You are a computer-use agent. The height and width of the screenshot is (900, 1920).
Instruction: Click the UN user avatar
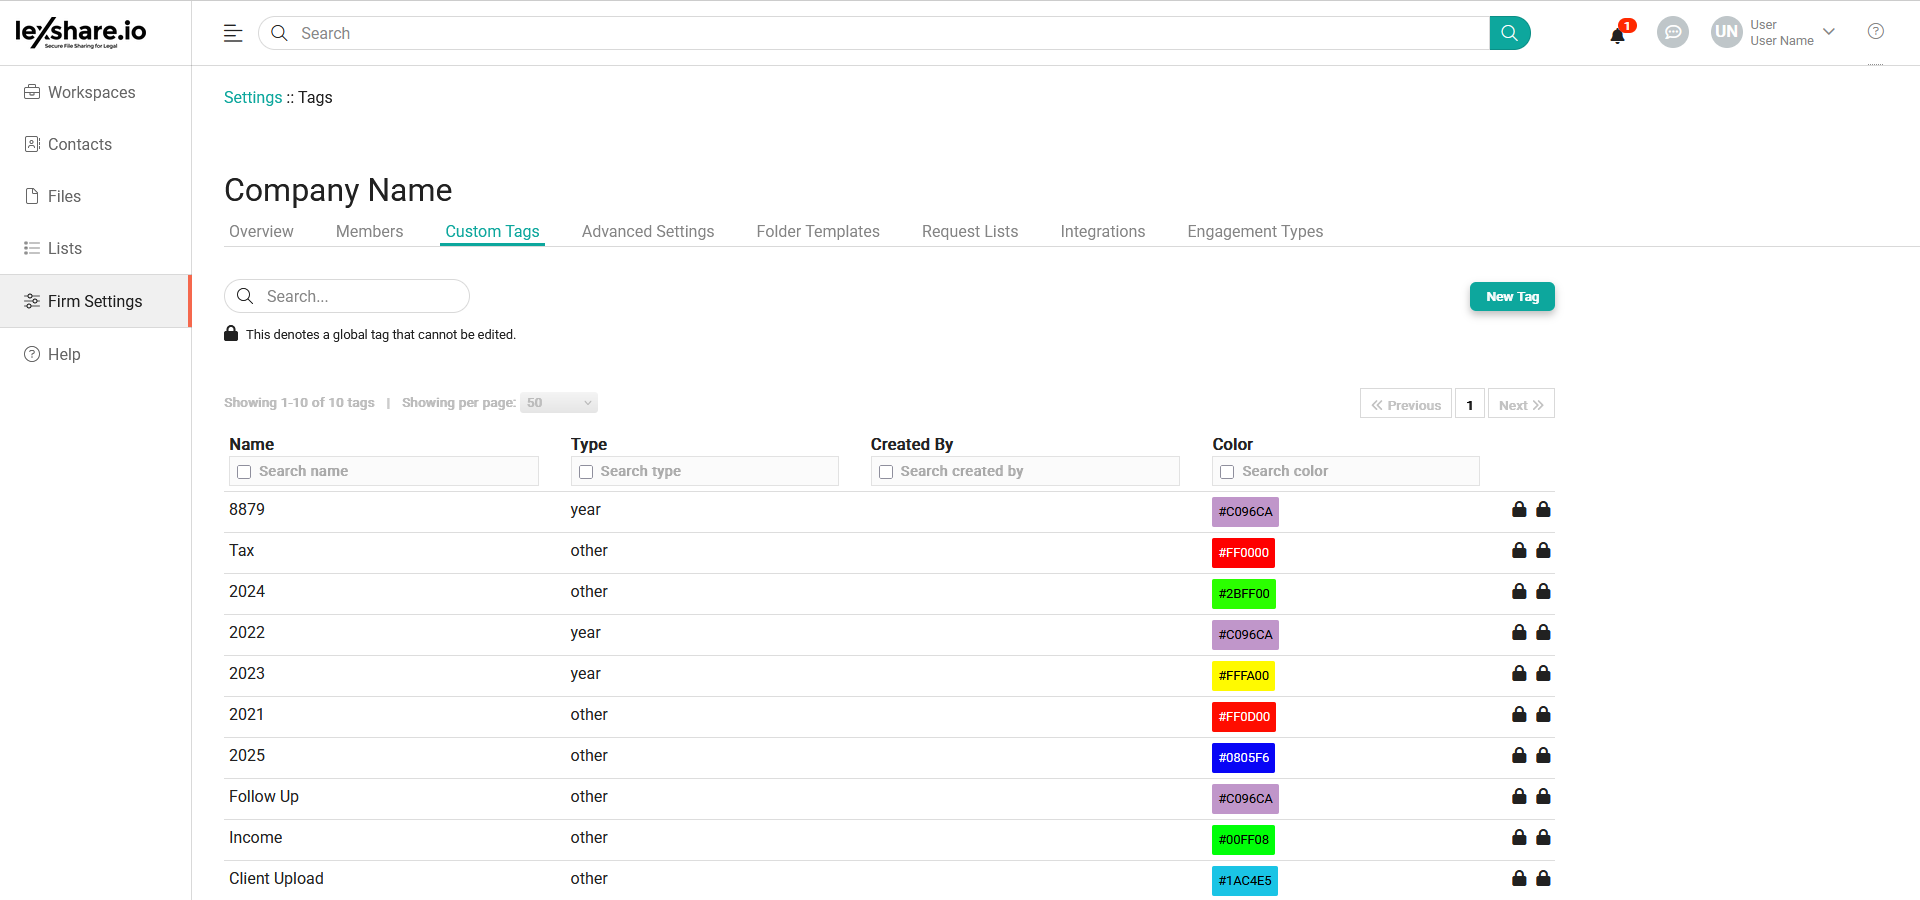click(1726, 32)
